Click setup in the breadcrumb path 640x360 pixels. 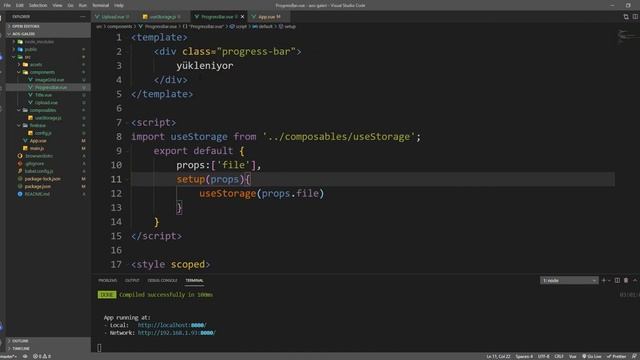(x=290, y=27)
